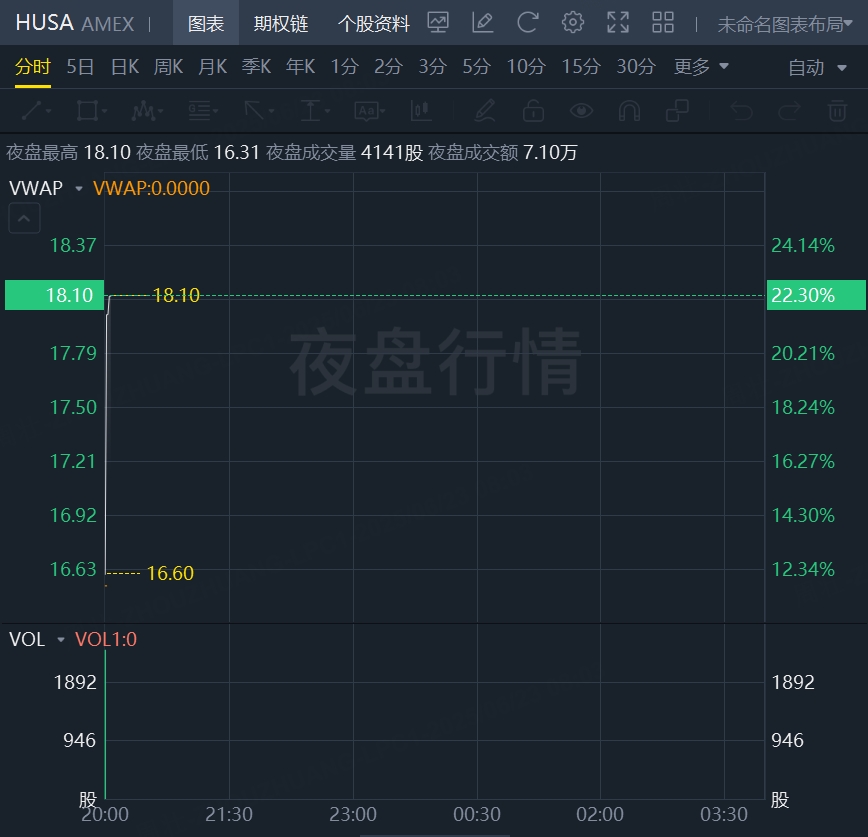868x837 pixels.
Task: Switch to the 个股资料 tab
Action: [x=374, y=23]
